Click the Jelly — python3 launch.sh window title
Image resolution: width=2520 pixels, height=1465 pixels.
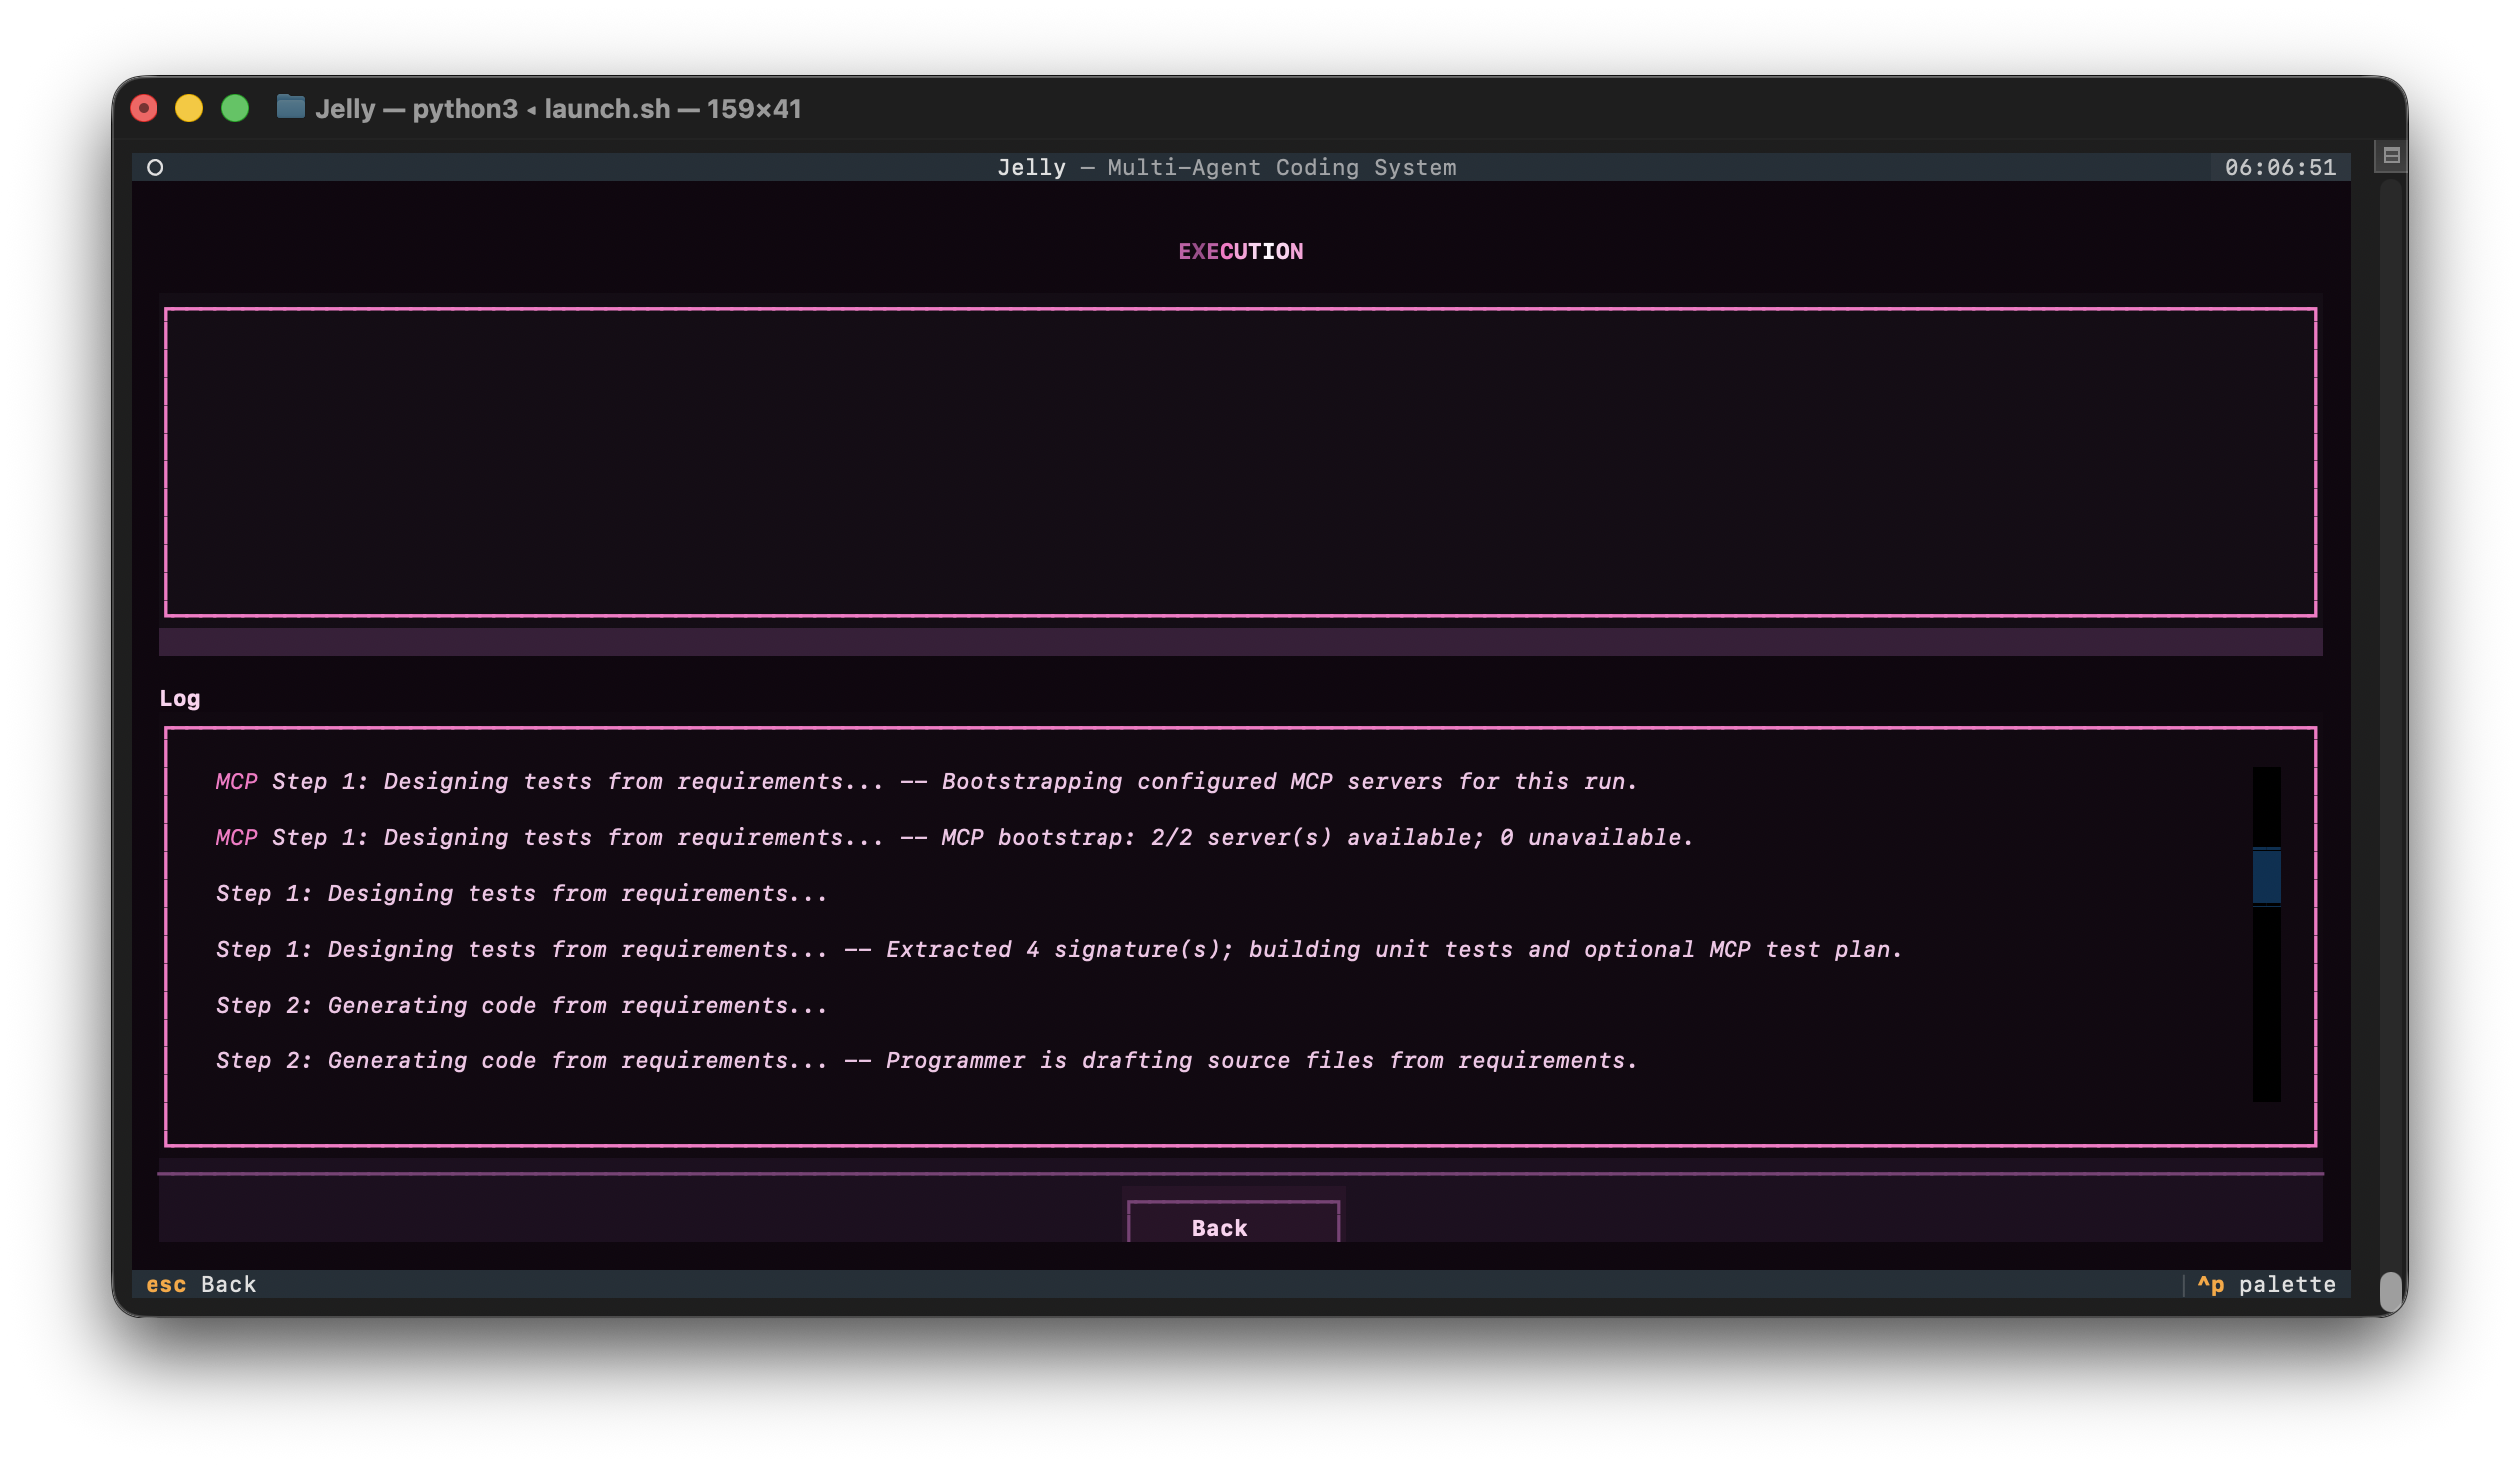558,108
